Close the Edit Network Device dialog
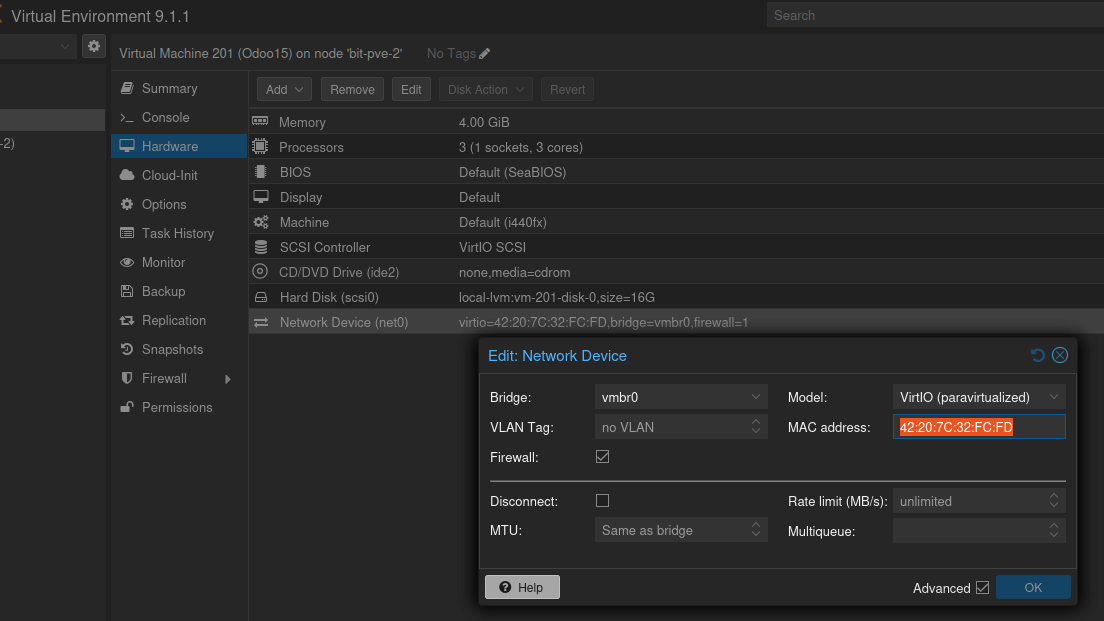 1060,355
